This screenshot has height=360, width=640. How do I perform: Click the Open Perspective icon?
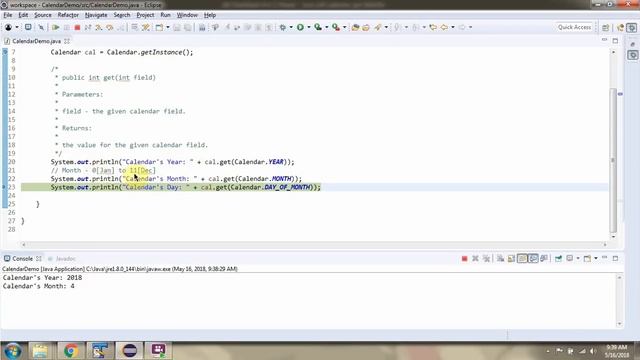605,27
